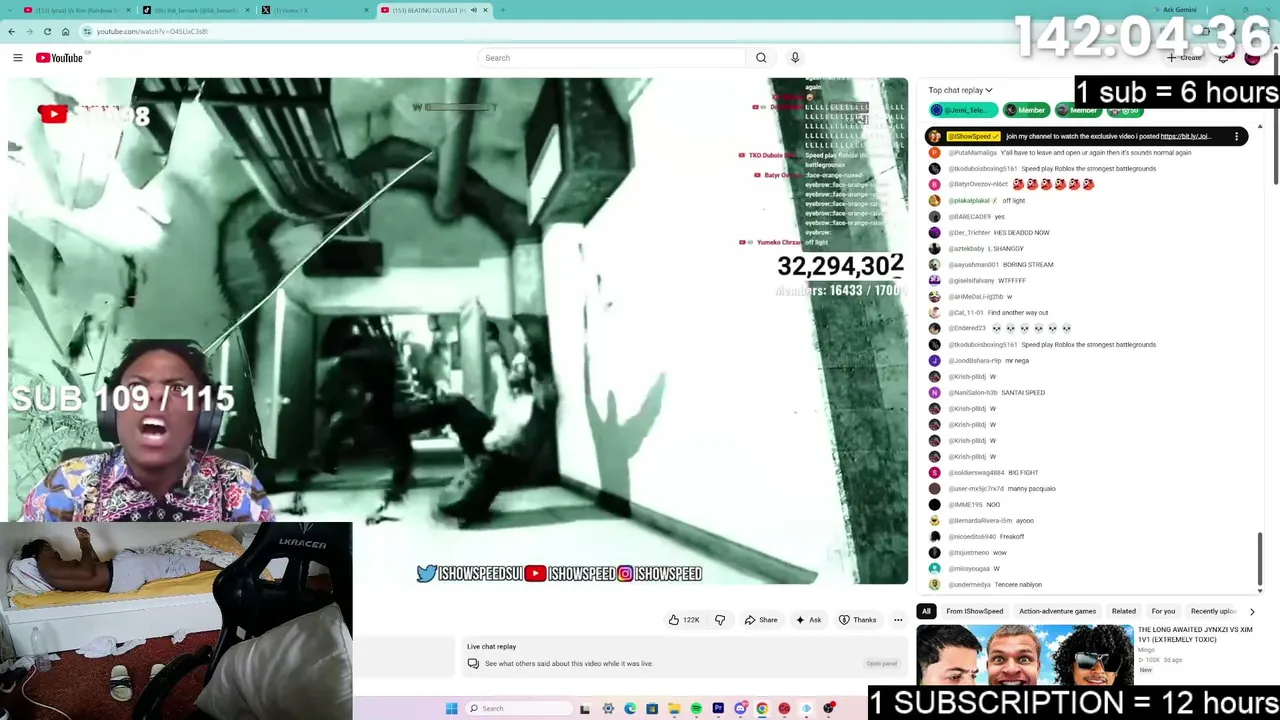Go forward with the browser forward arrow
1280x720 pixels.
click(29, 31)
